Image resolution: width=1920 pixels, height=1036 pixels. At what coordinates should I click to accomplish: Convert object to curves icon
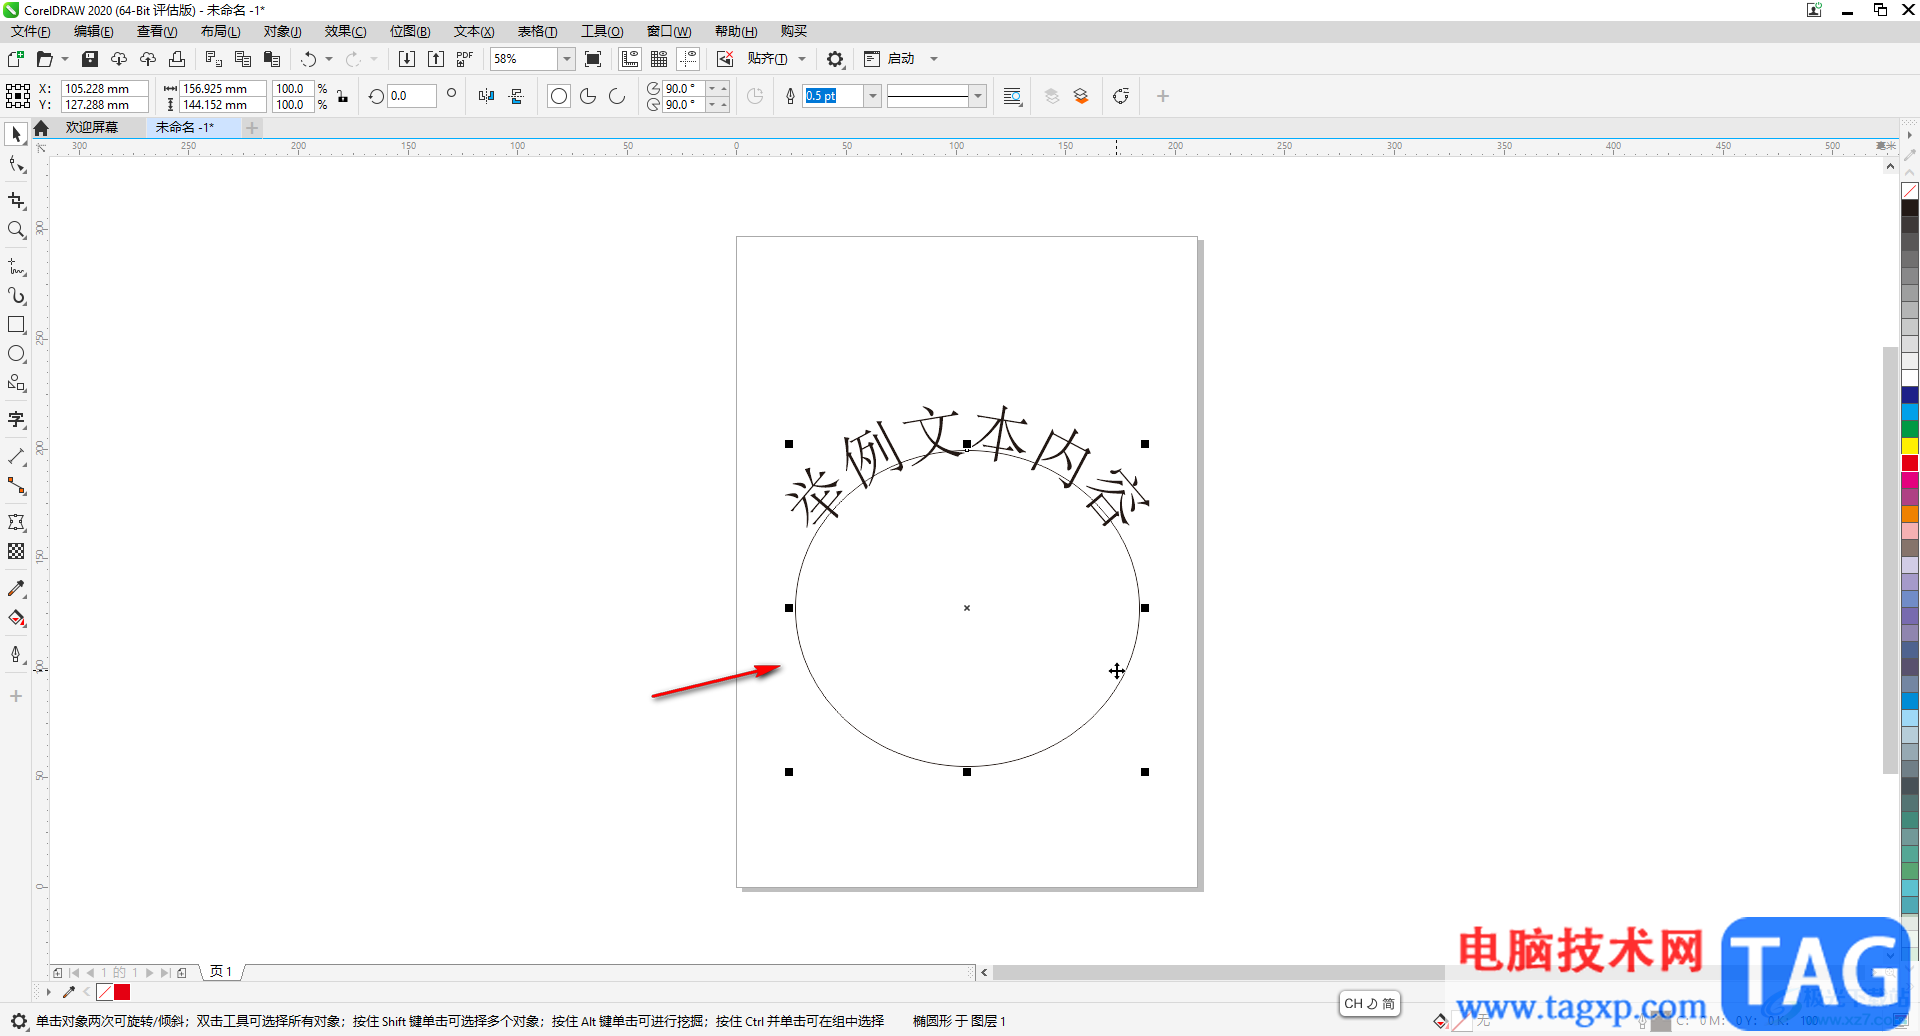pos(1121,96)
